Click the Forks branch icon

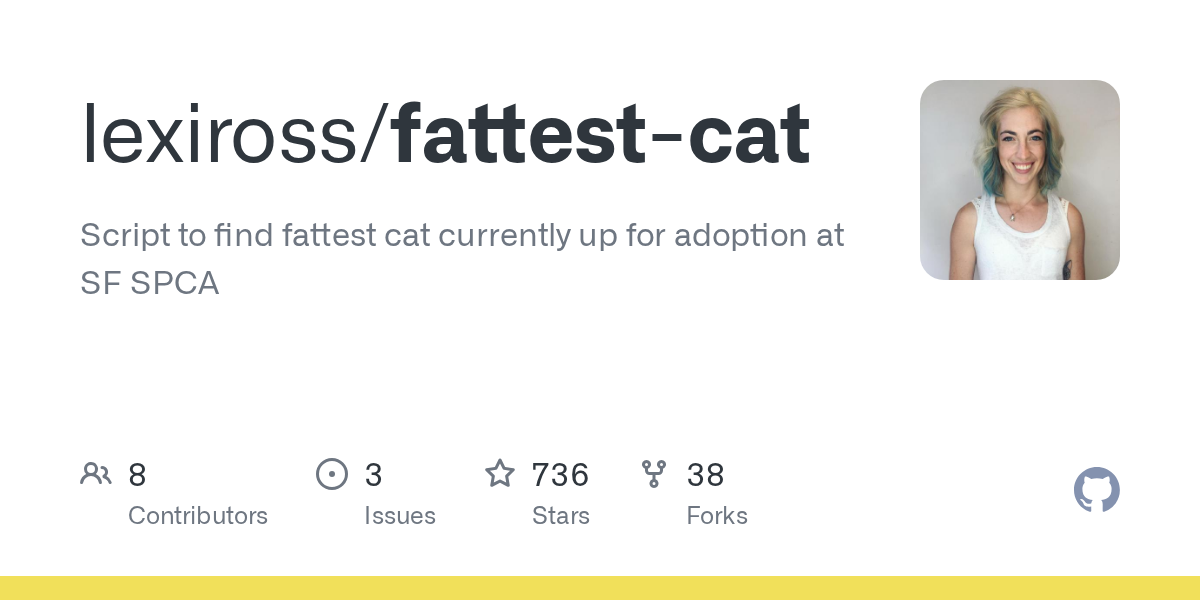pos(654,474)
